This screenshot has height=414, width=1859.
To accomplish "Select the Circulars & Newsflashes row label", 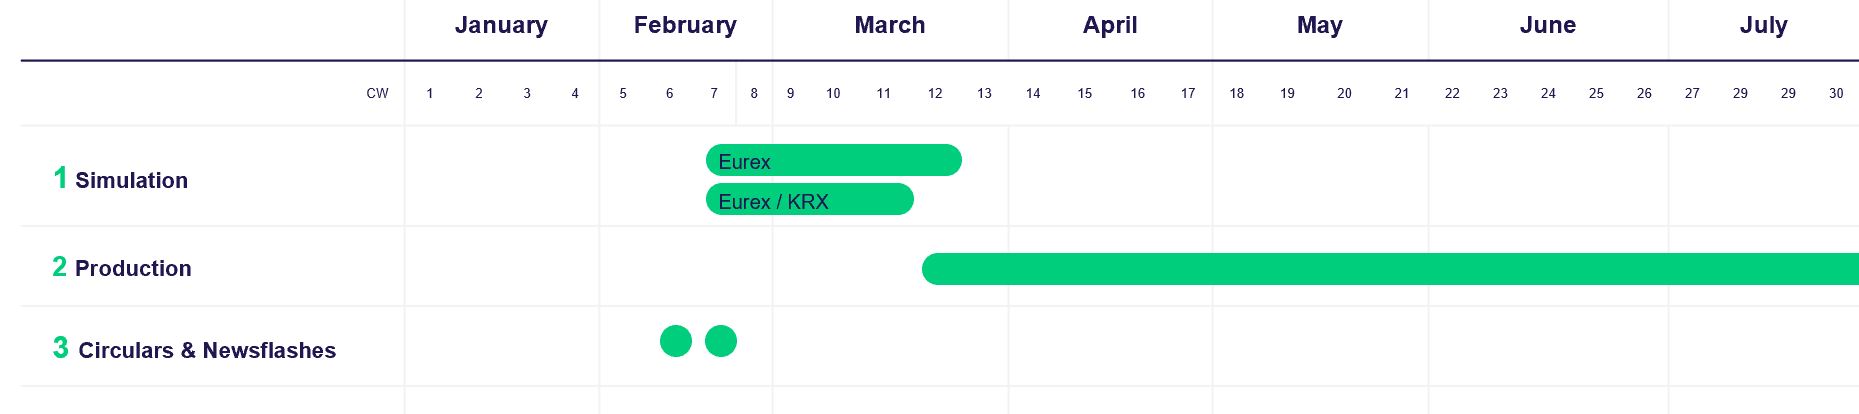I will [x=207, y=351].
